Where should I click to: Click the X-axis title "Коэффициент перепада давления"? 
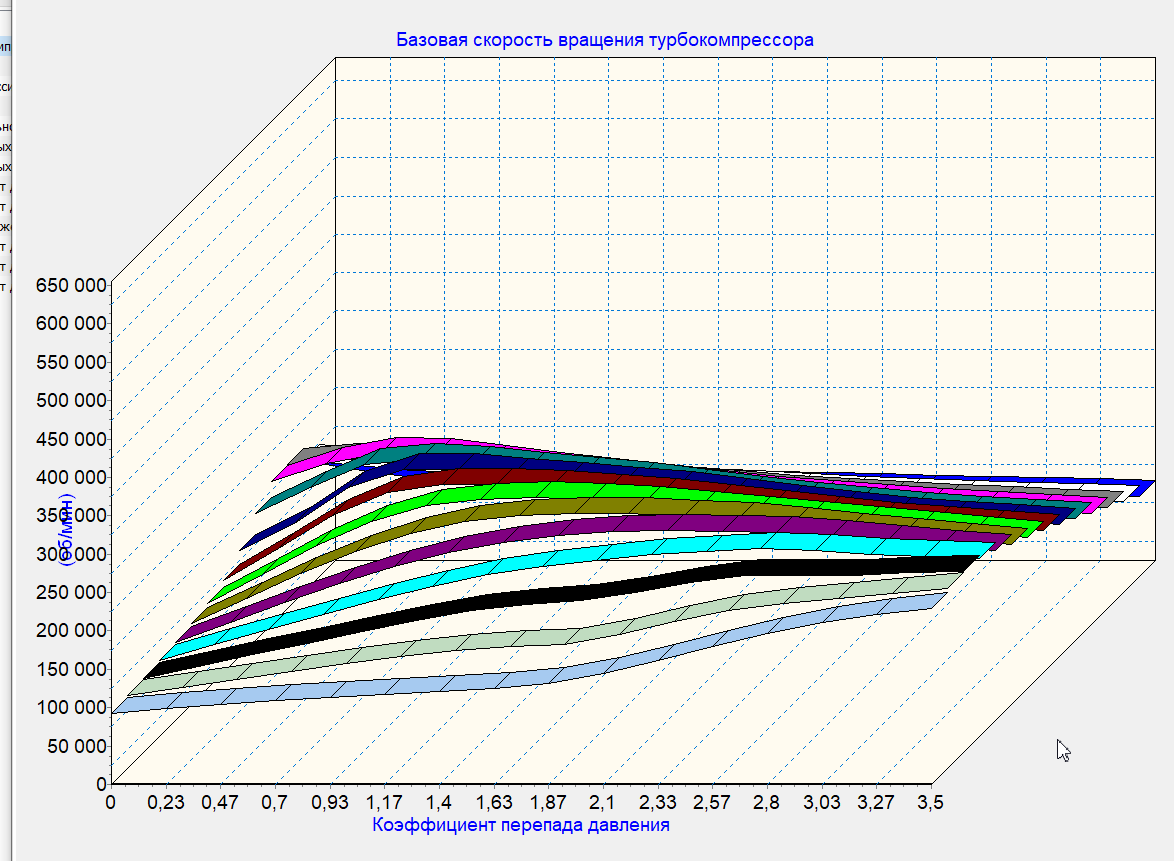point(520,825)
